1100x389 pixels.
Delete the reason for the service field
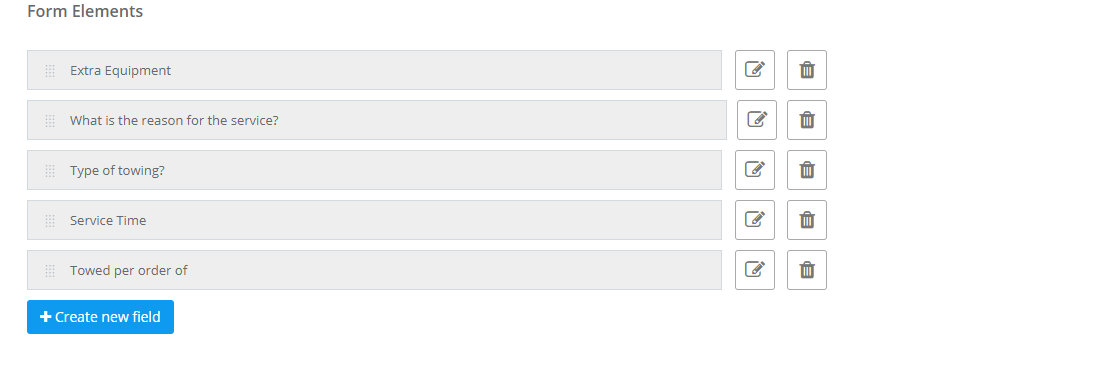tap(807, 120)
